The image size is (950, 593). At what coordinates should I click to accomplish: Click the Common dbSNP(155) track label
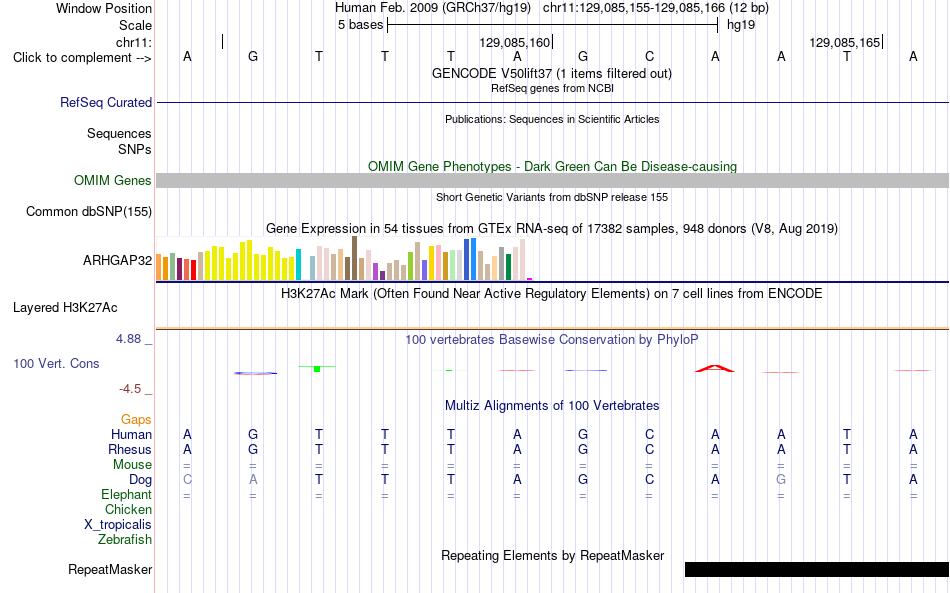[x=88, y=211]
